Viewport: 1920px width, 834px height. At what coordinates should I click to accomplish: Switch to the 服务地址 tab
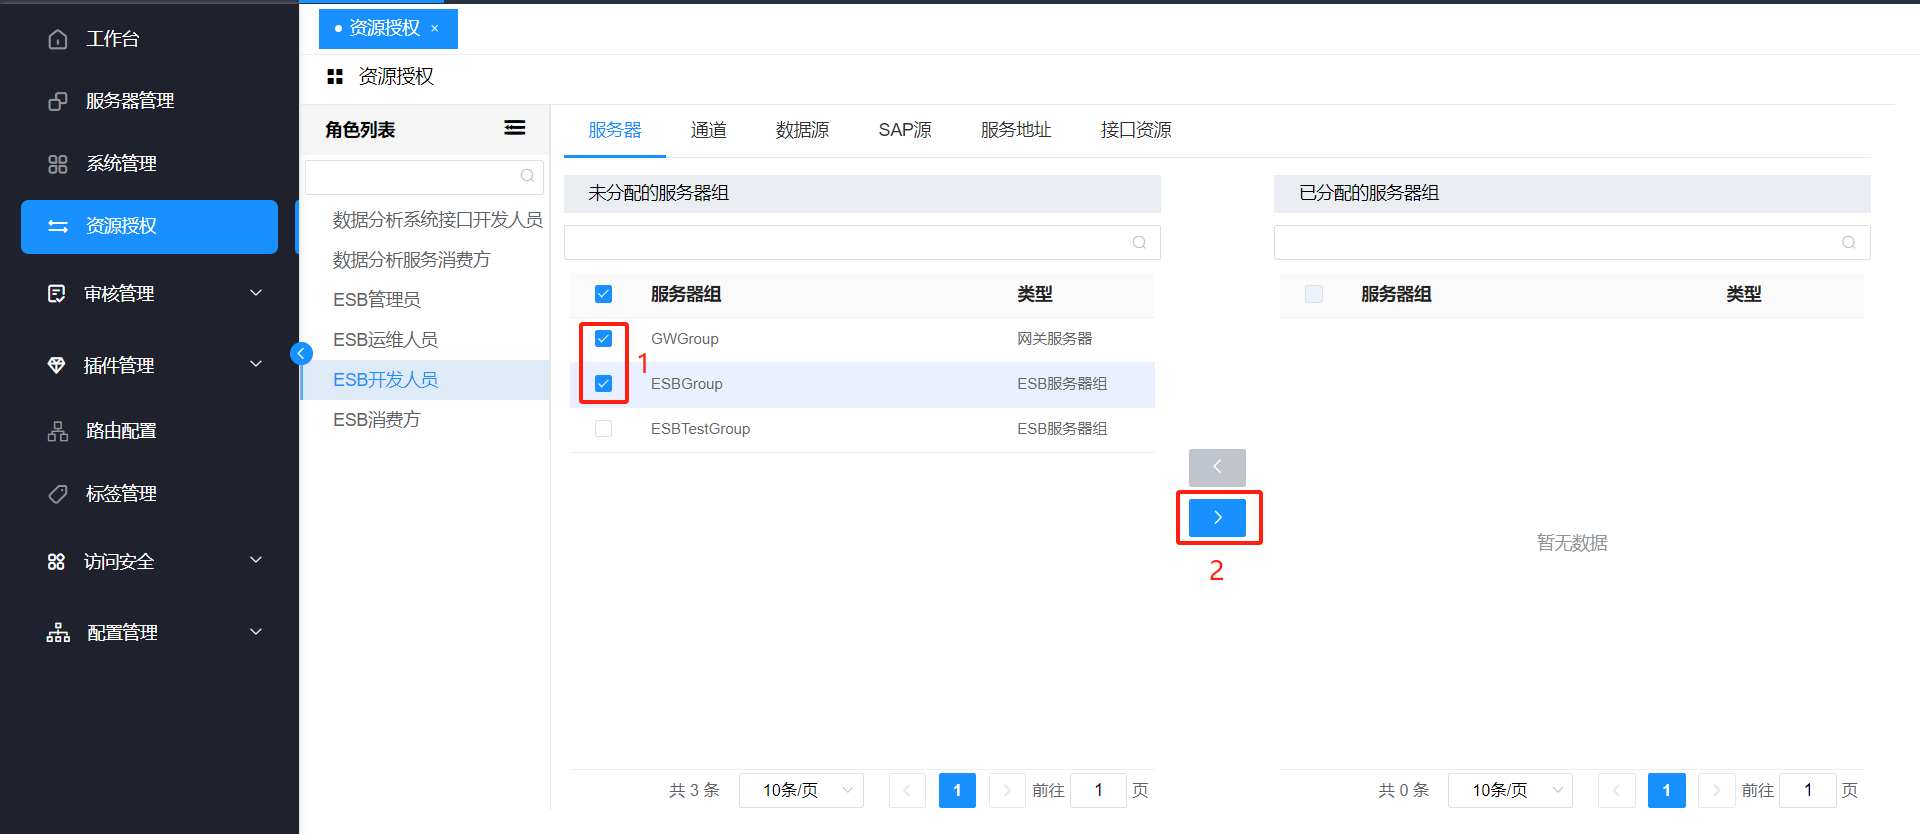[1016, 130]
